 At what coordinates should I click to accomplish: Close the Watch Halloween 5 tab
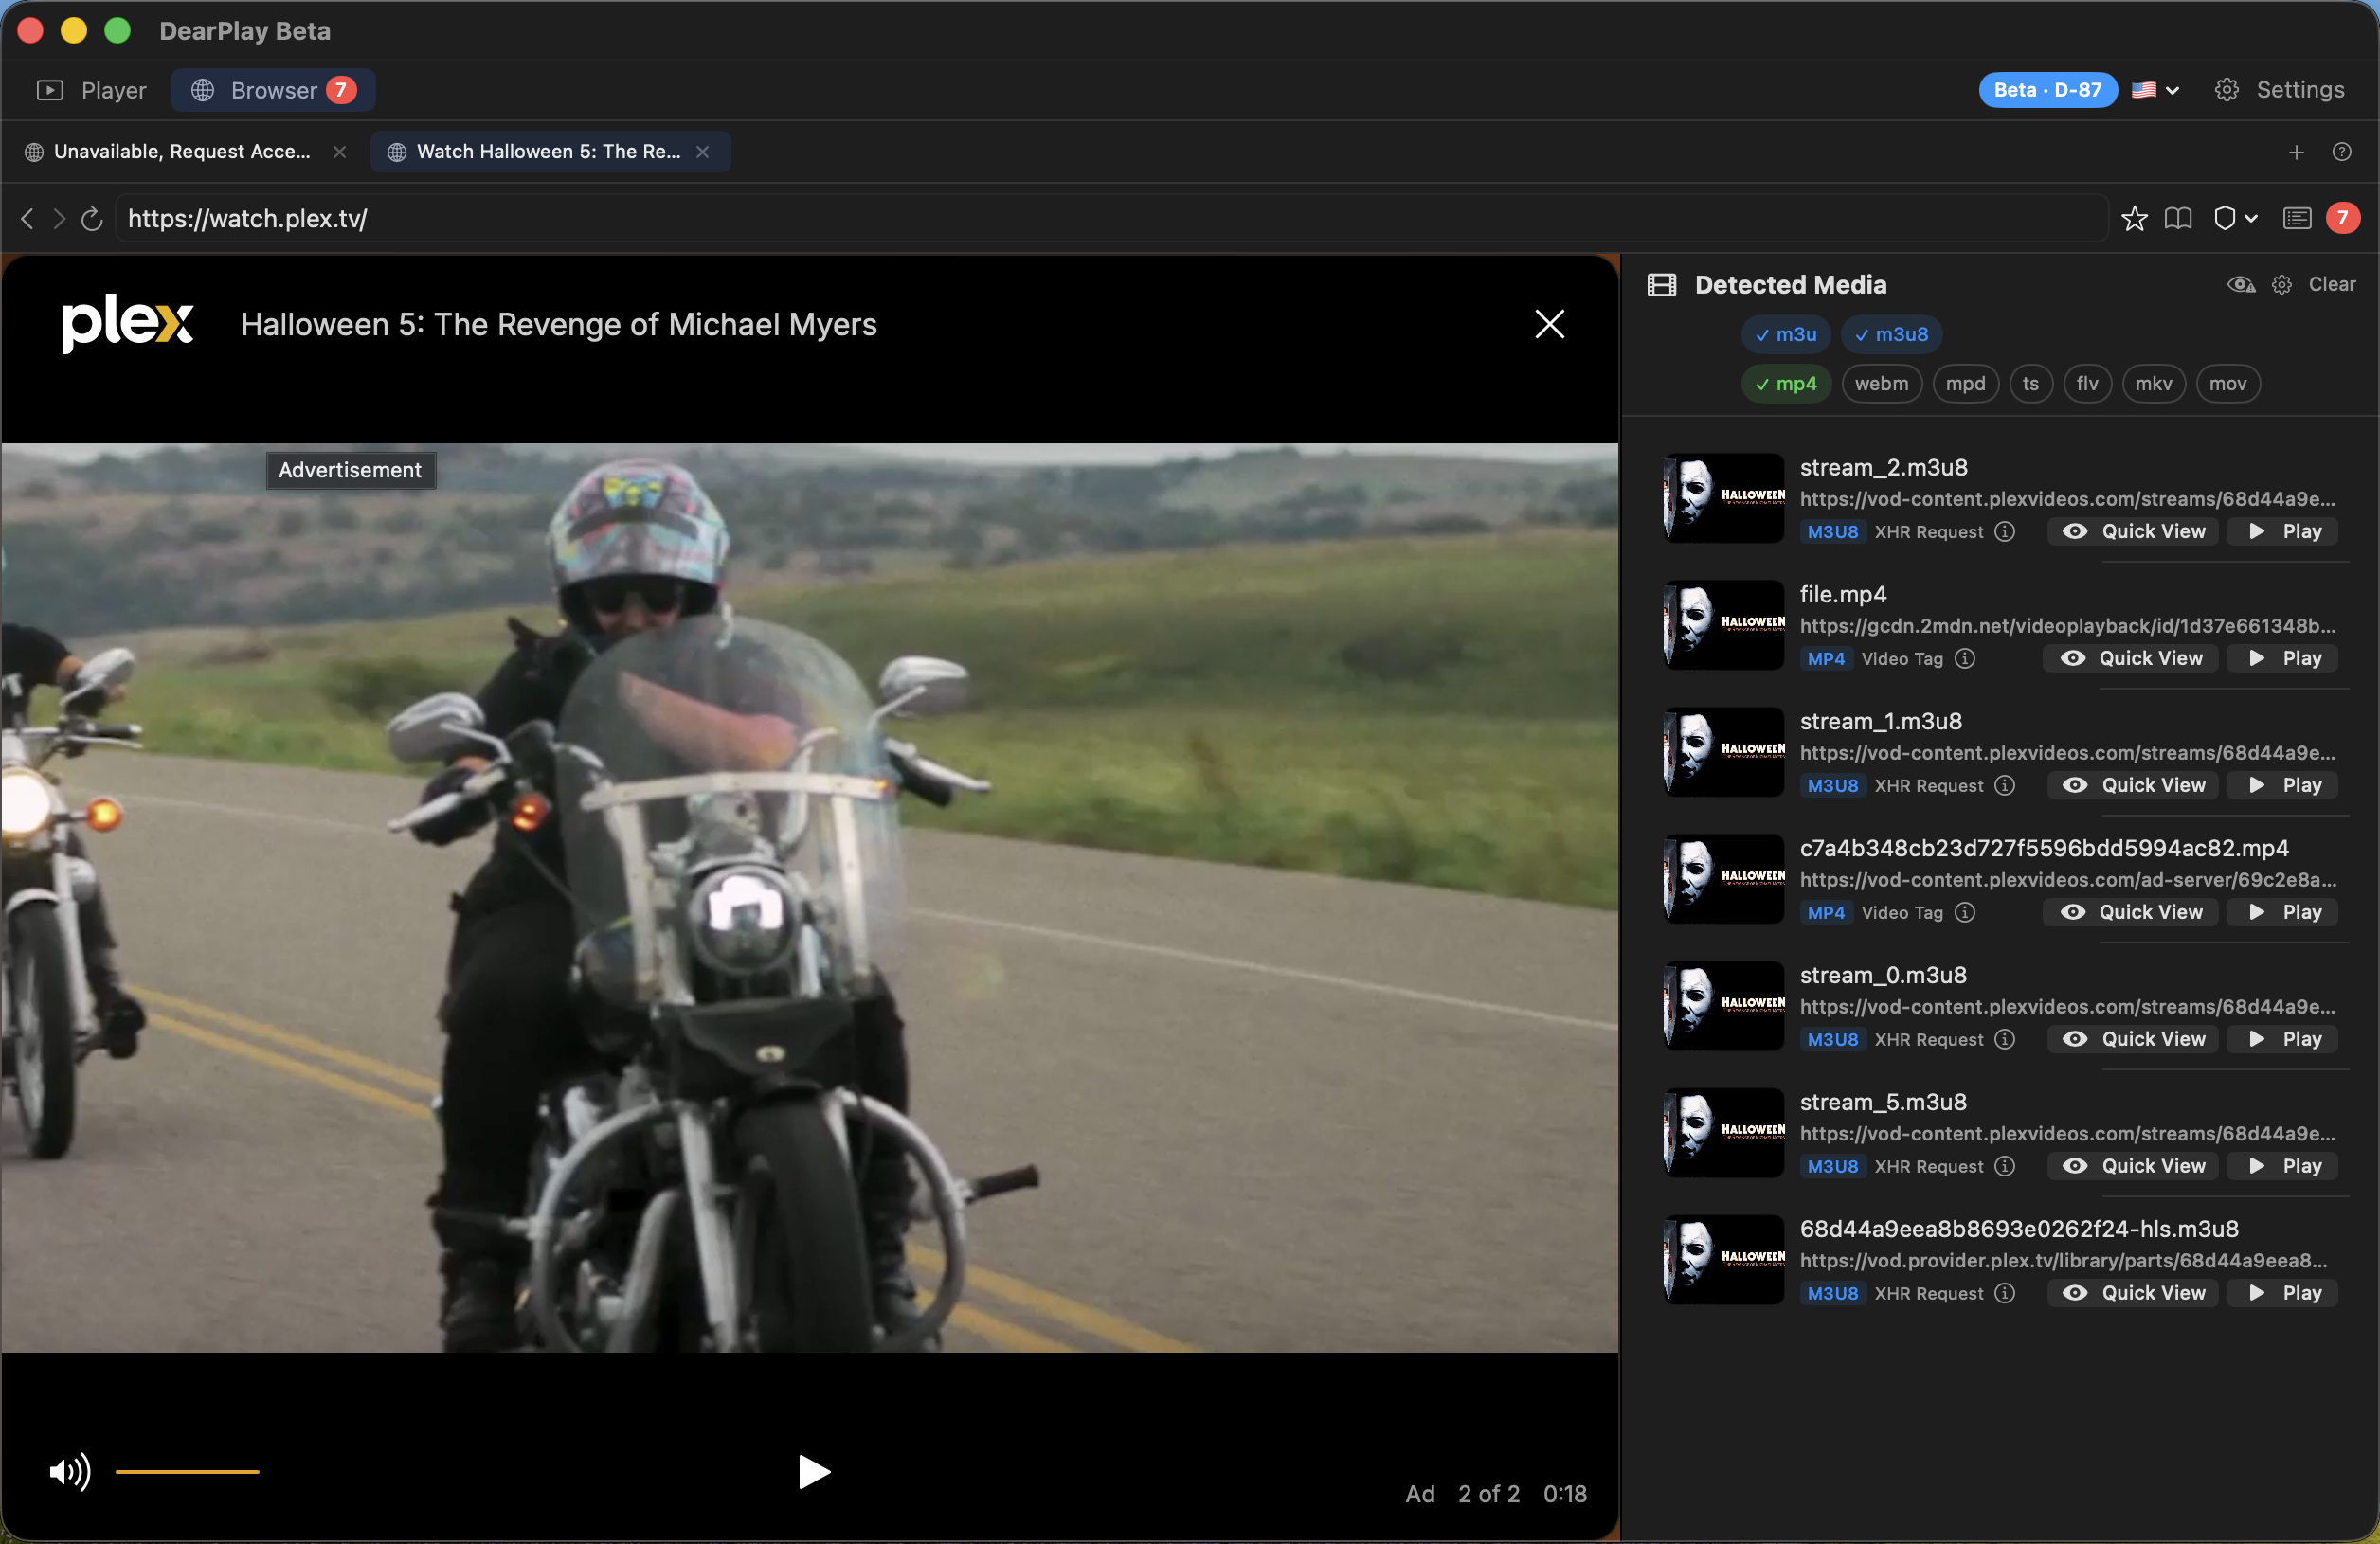(703, 152)
